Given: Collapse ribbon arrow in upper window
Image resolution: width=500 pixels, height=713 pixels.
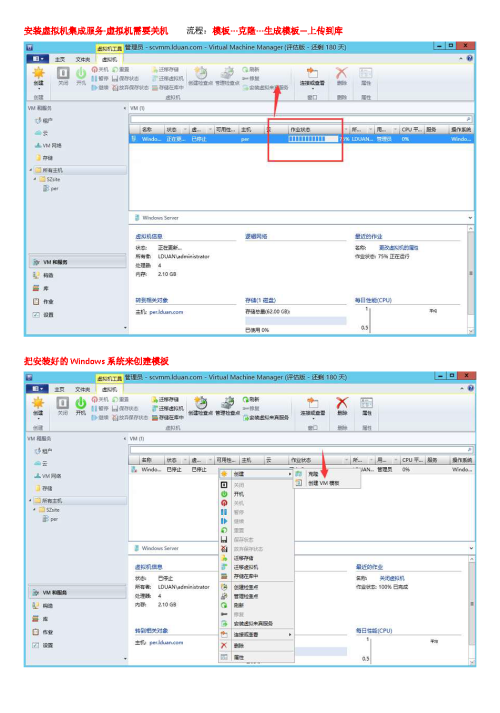Looking at the screenshot, I should click(461, 59).
